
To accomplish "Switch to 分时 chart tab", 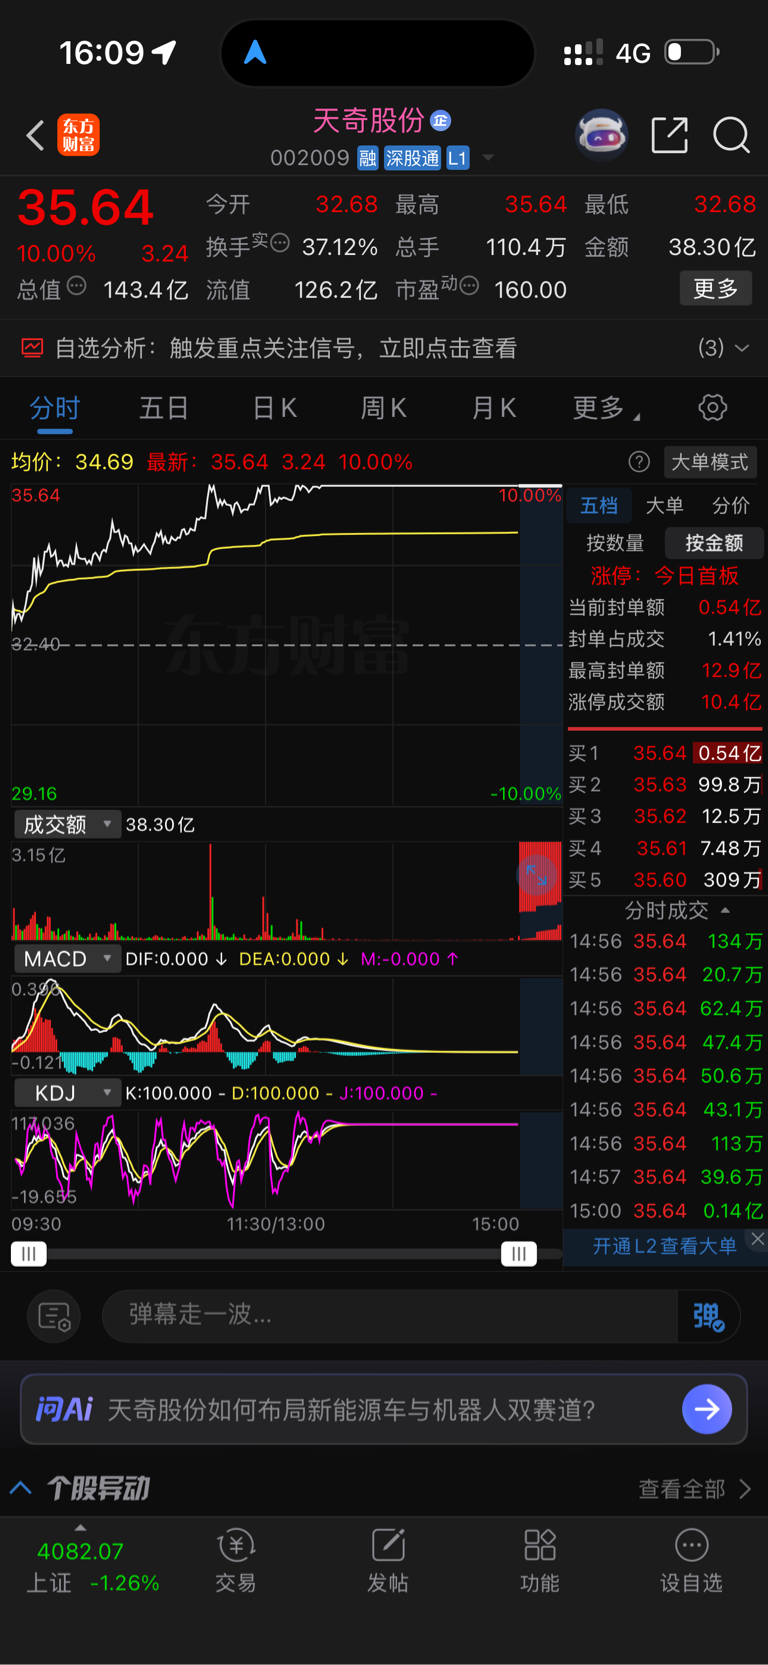I will (x=55, y=408).
